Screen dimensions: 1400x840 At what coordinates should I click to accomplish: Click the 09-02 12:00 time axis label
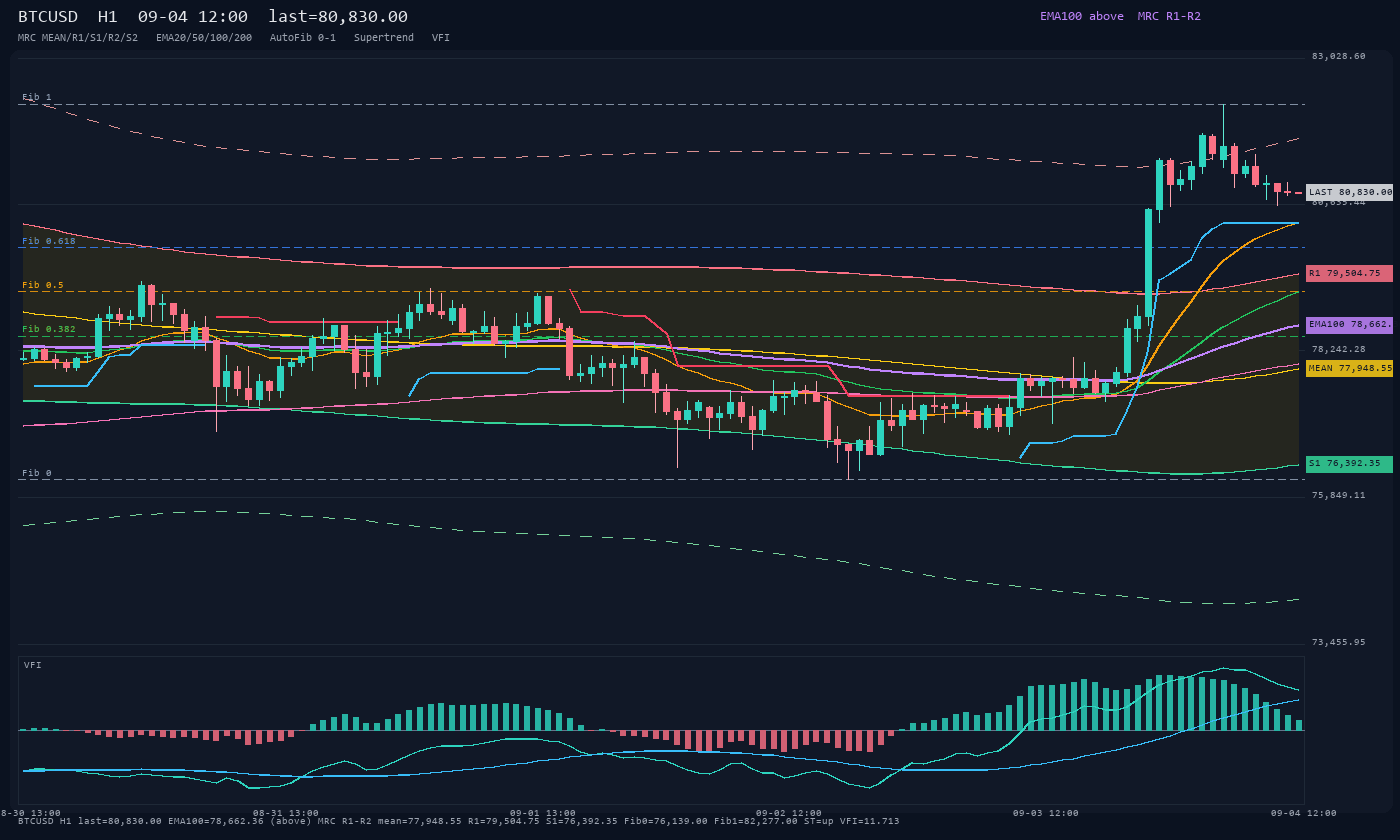789,813
